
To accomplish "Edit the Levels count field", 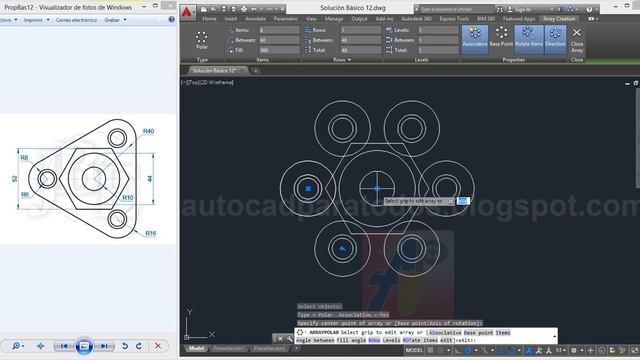I will click(x=438, y=30).
